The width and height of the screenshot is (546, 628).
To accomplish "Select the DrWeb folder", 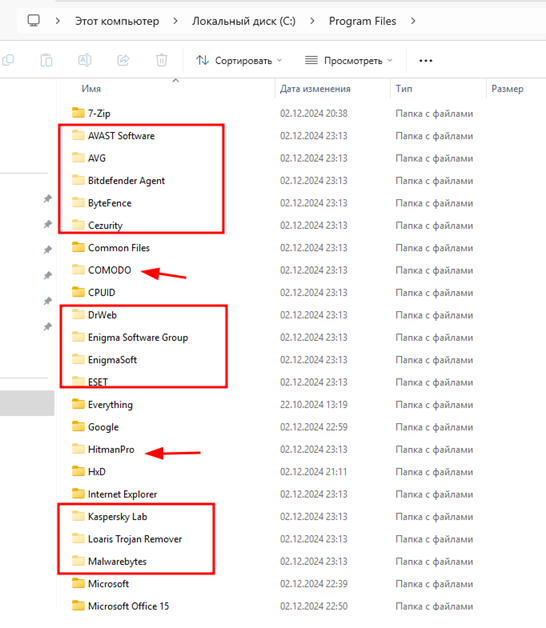I will click(95, 315).
